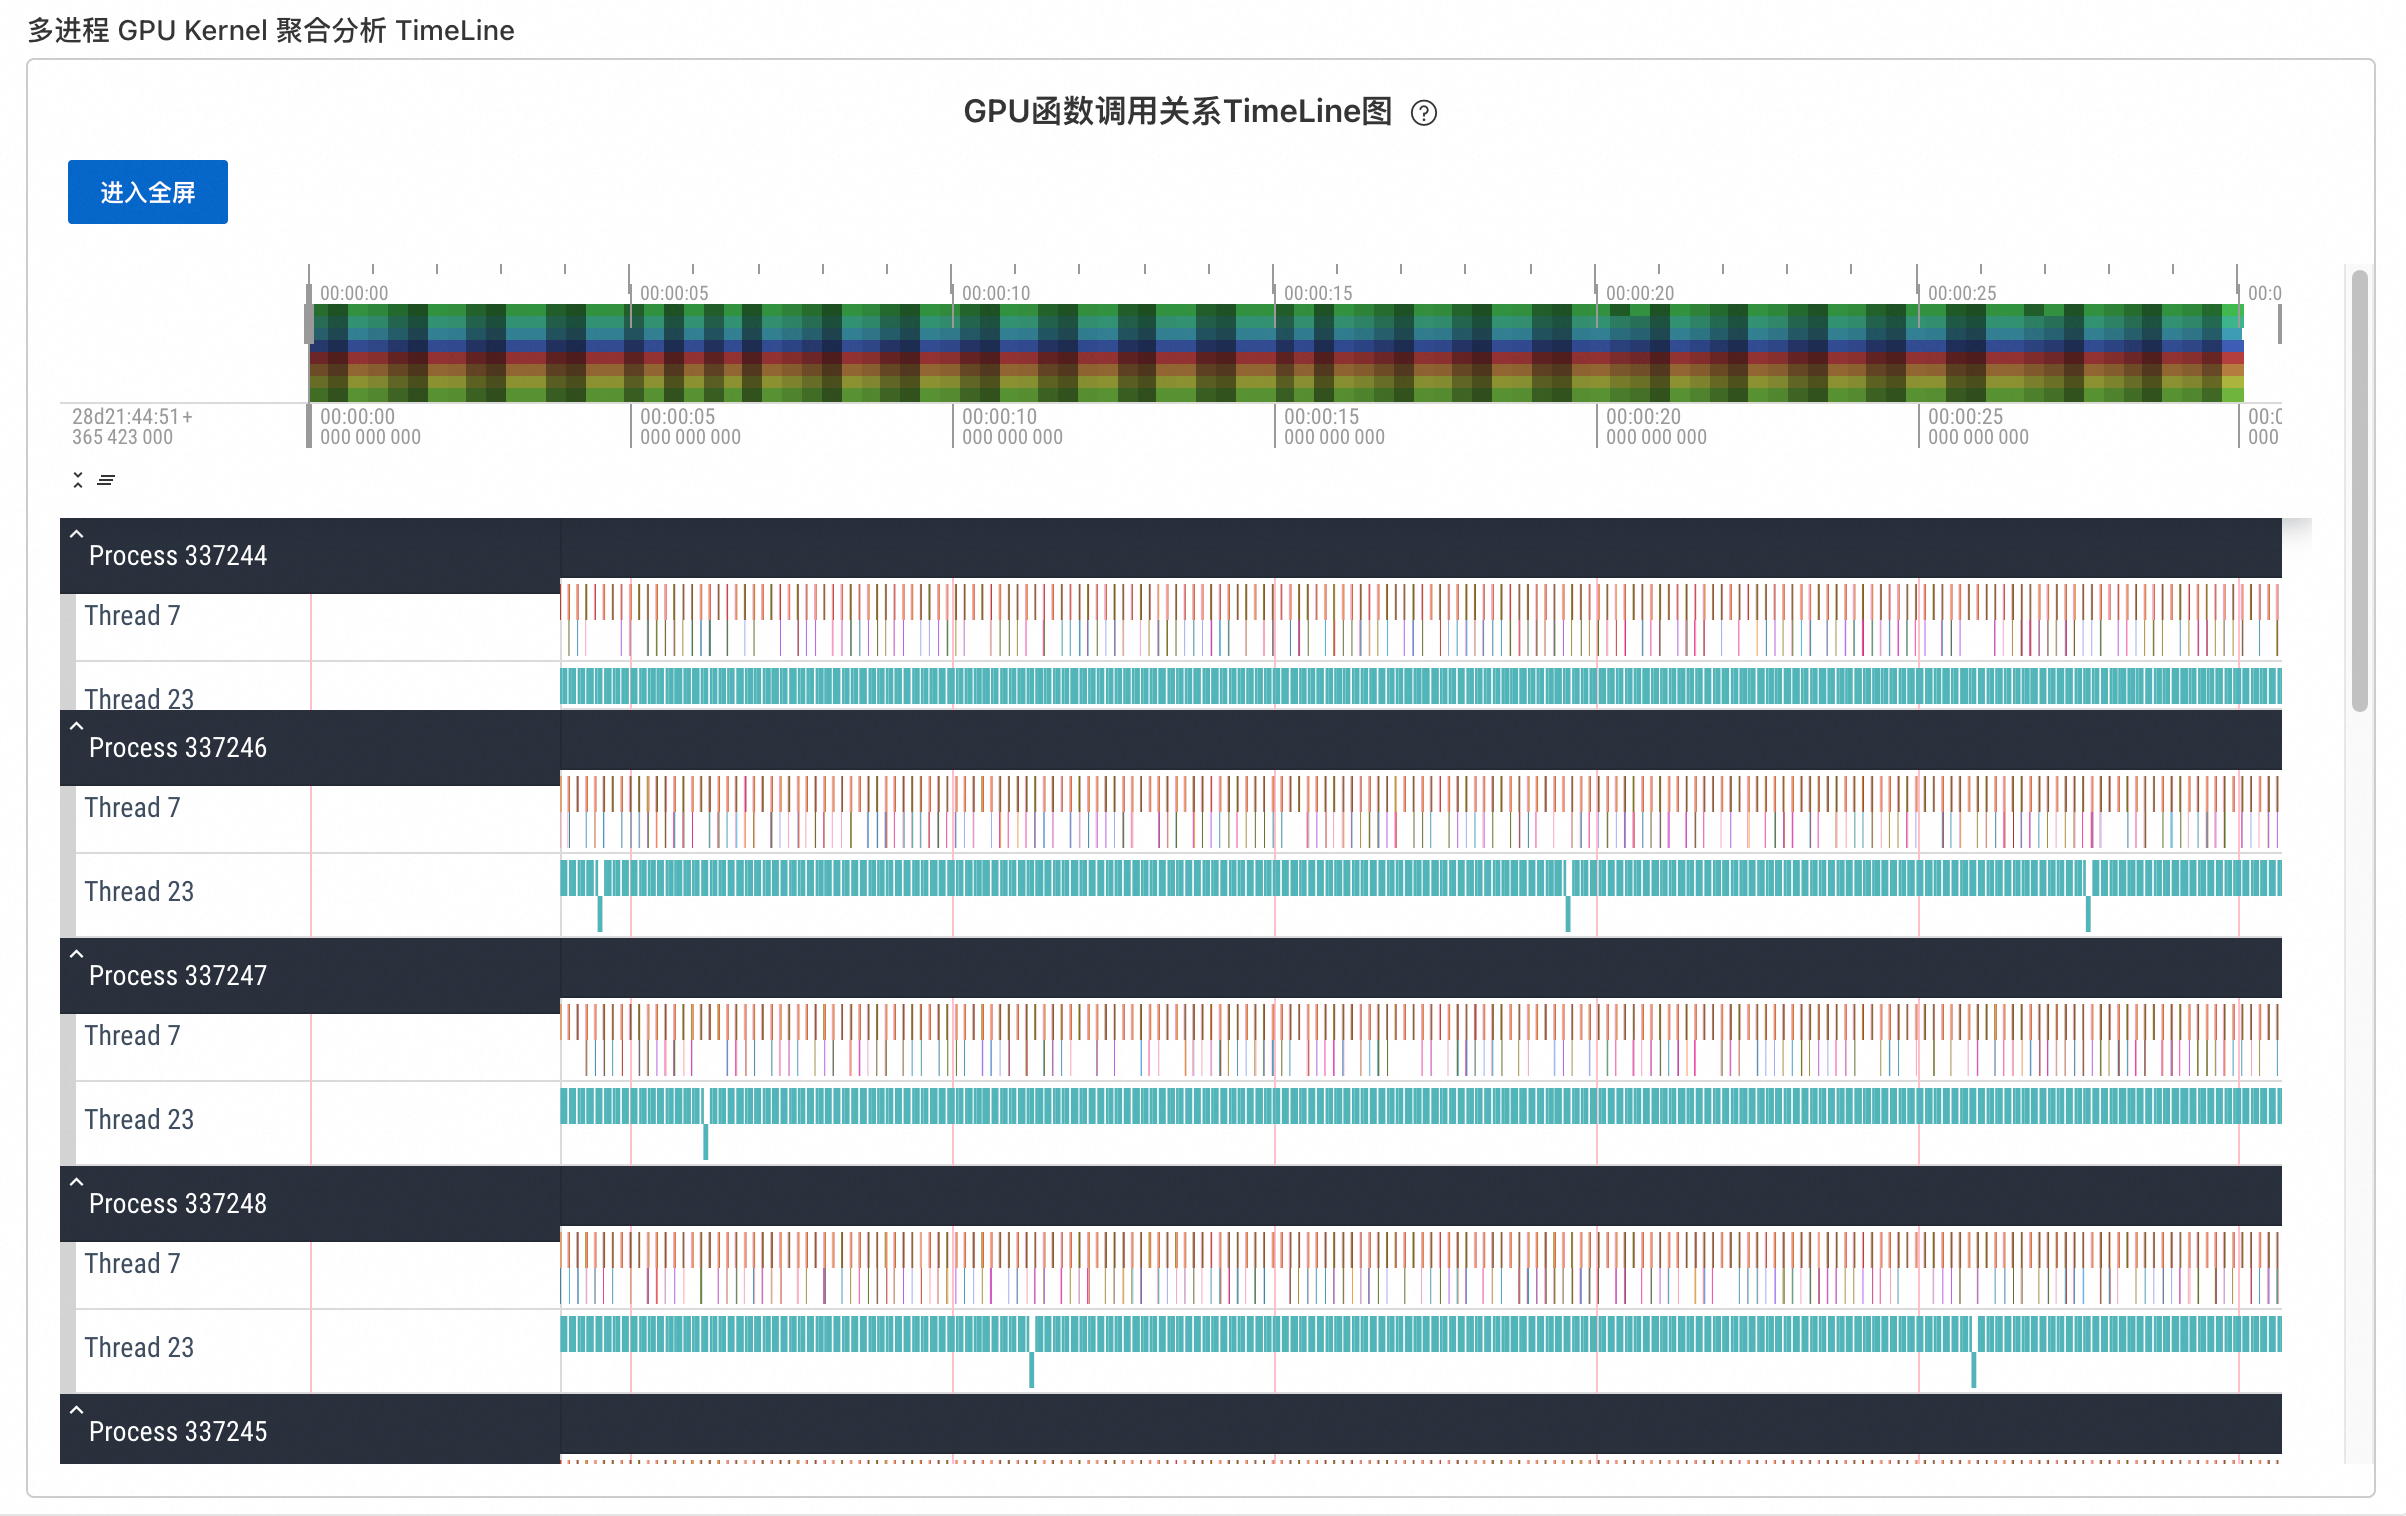
Task: Select Thread 23 under Process 337246
Action: (139, 892)
